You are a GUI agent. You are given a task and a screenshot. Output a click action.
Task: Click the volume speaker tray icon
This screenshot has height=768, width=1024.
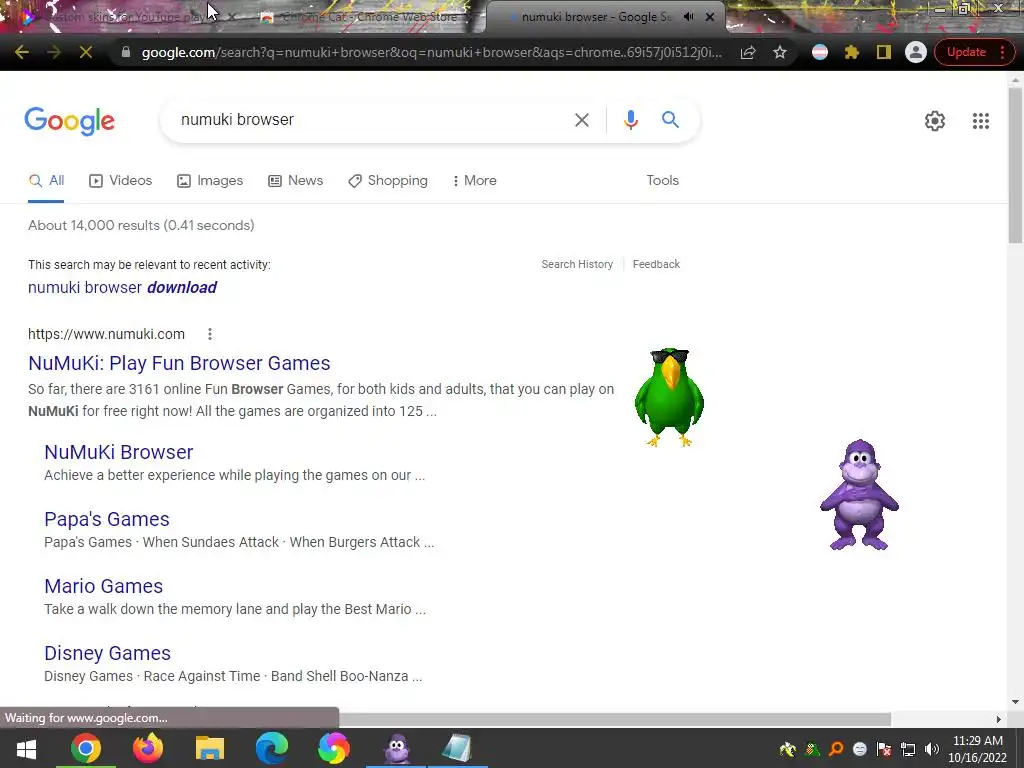(932, 749)
